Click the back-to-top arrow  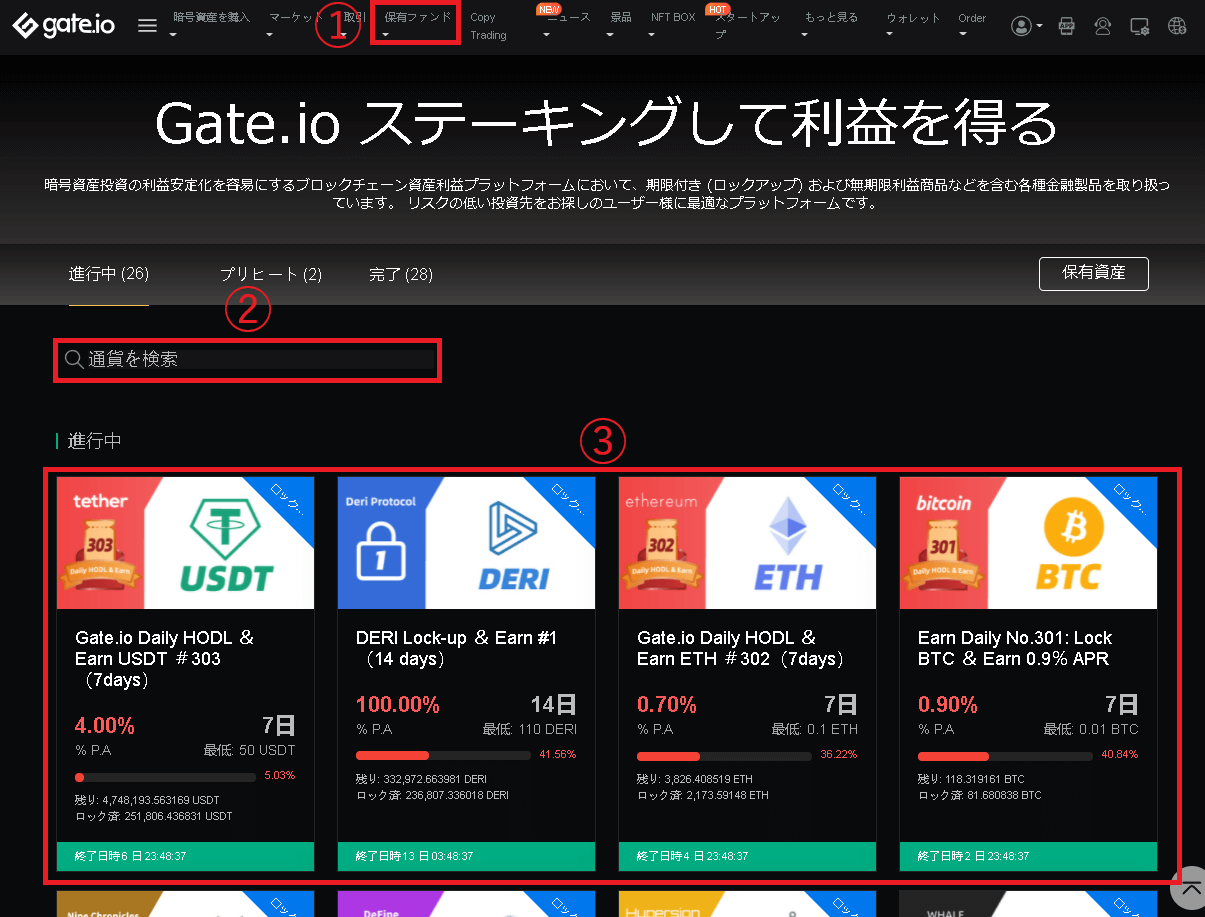point(1188,888)
